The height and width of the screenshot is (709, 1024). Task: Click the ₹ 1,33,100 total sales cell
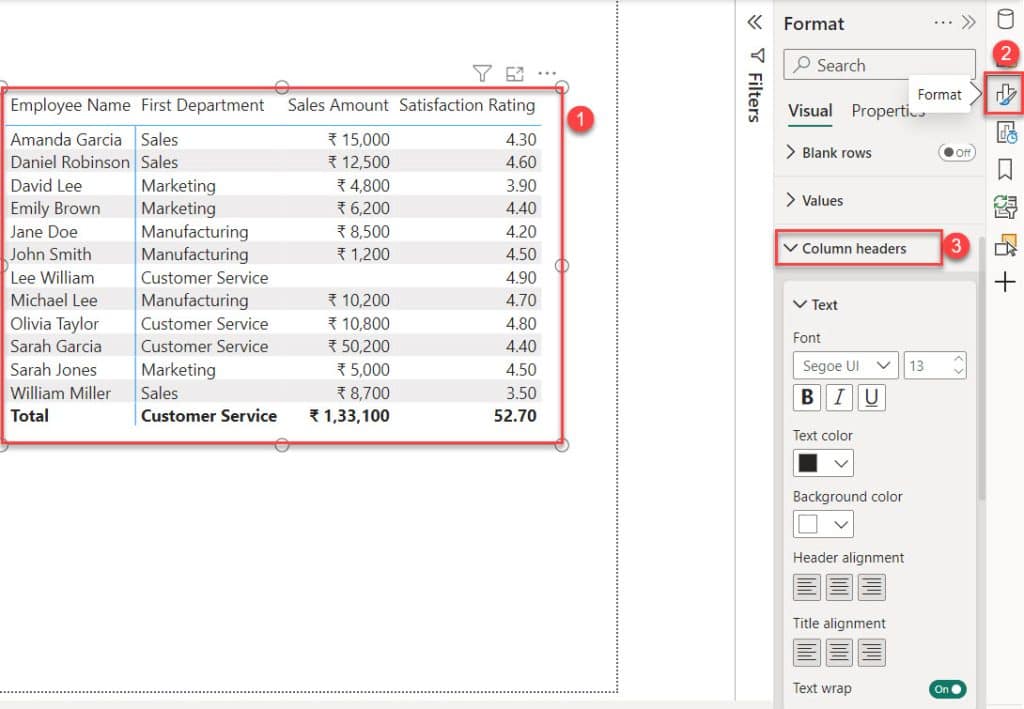[349, 416]
